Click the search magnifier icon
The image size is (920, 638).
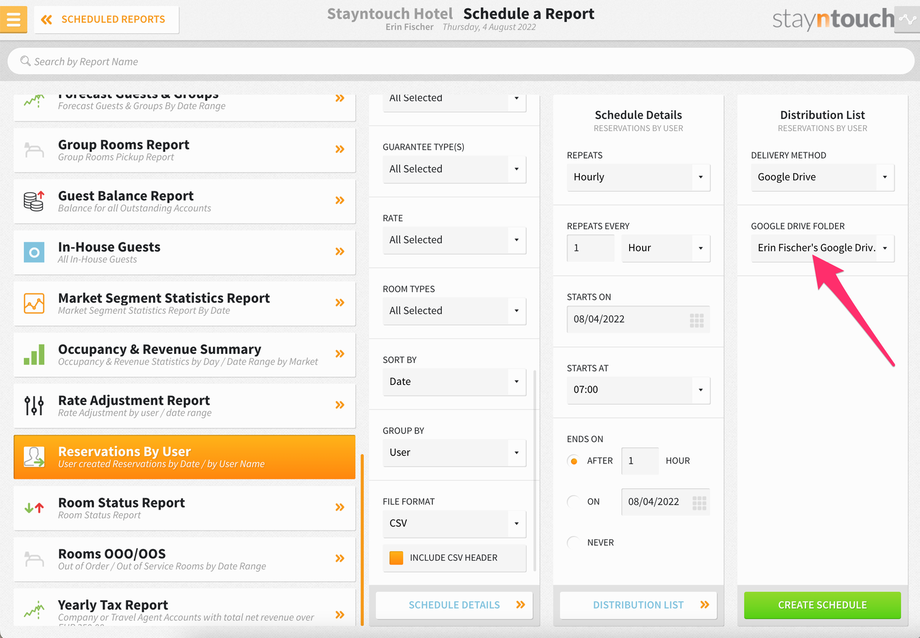pyautogui.click(x=25, y=61)
